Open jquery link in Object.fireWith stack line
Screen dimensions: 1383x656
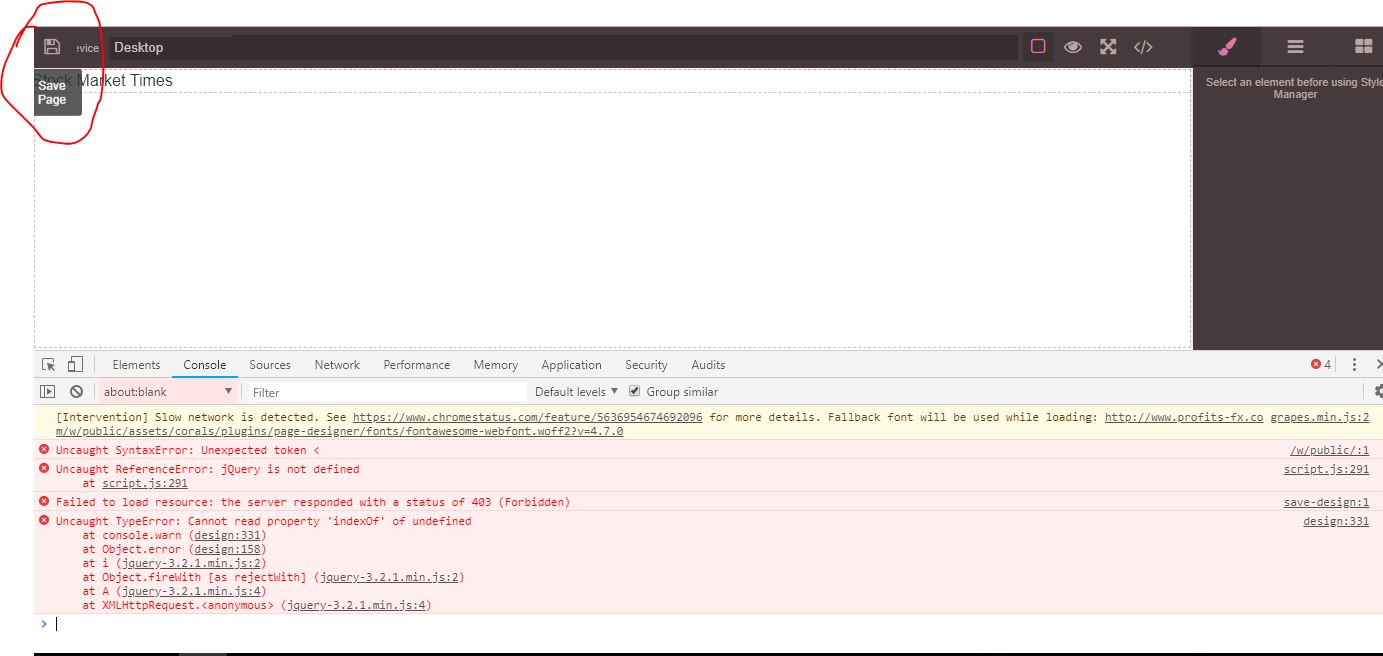[x=389, y=578]
